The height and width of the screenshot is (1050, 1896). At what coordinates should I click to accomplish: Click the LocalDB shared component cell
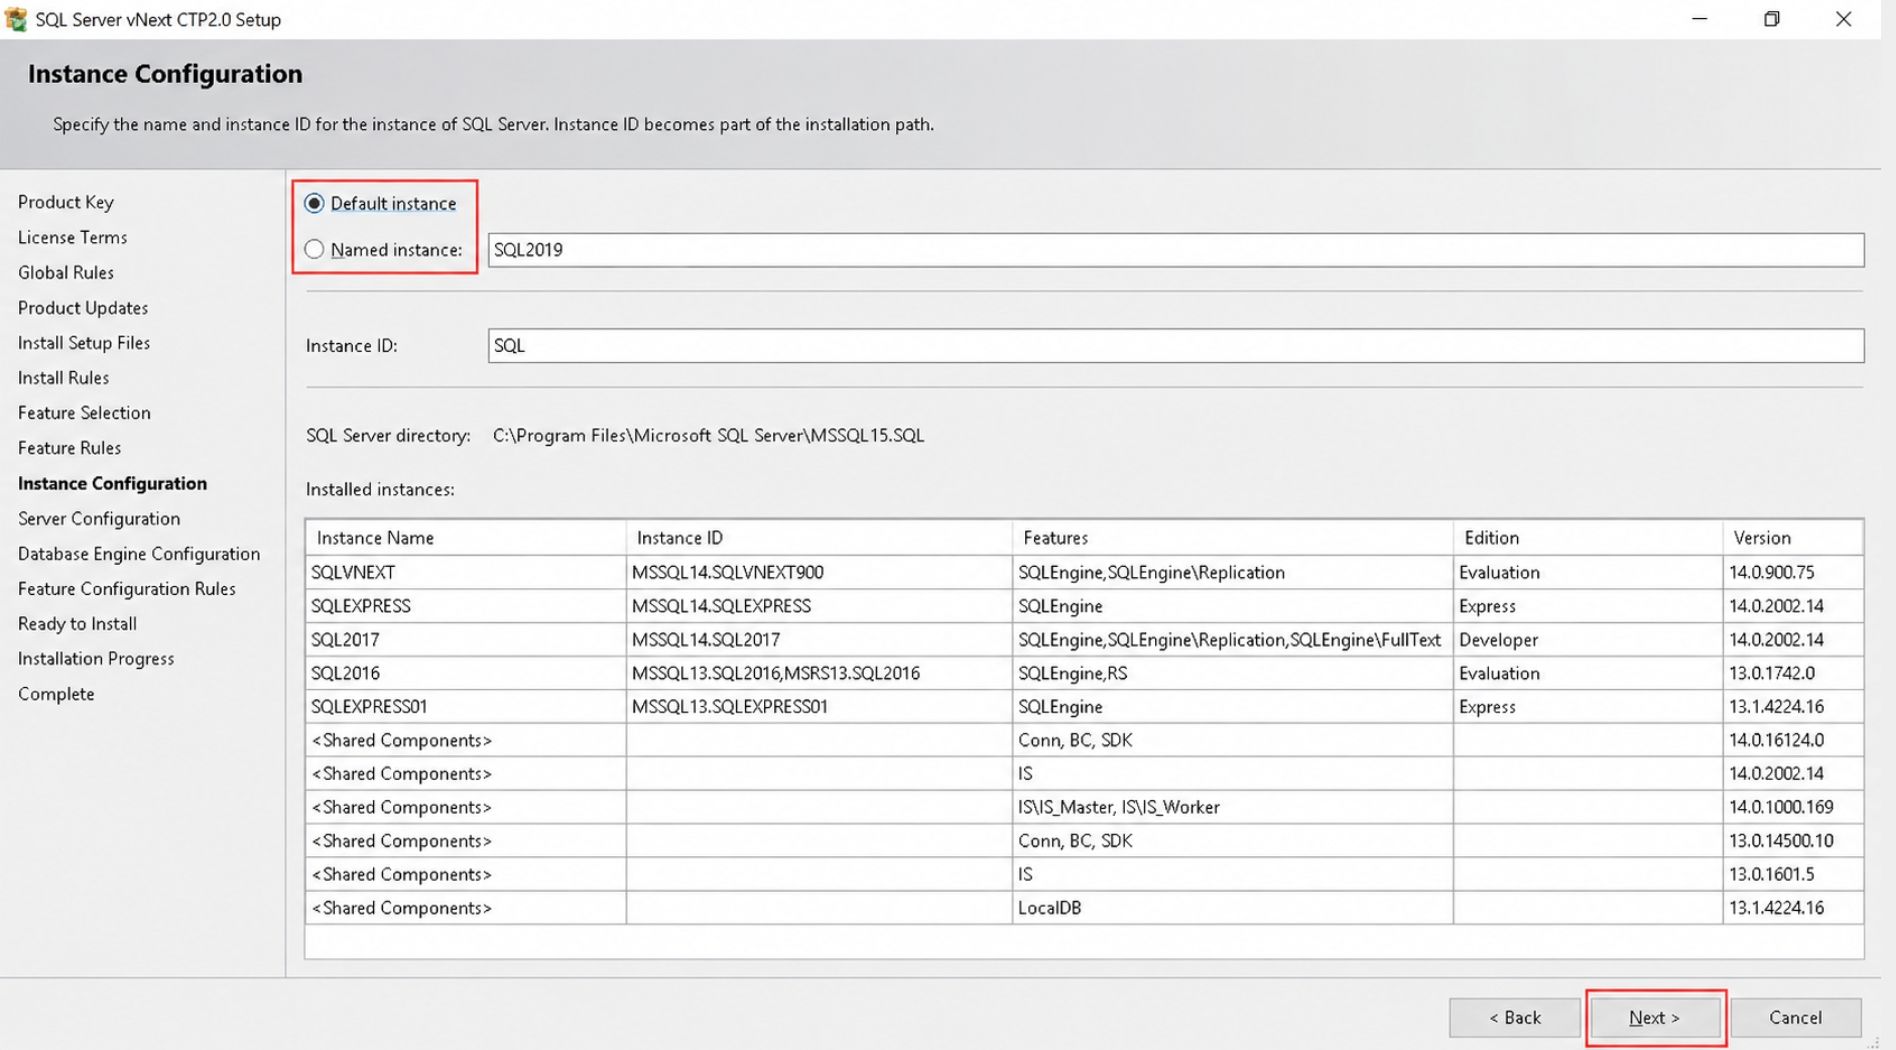1232,908
